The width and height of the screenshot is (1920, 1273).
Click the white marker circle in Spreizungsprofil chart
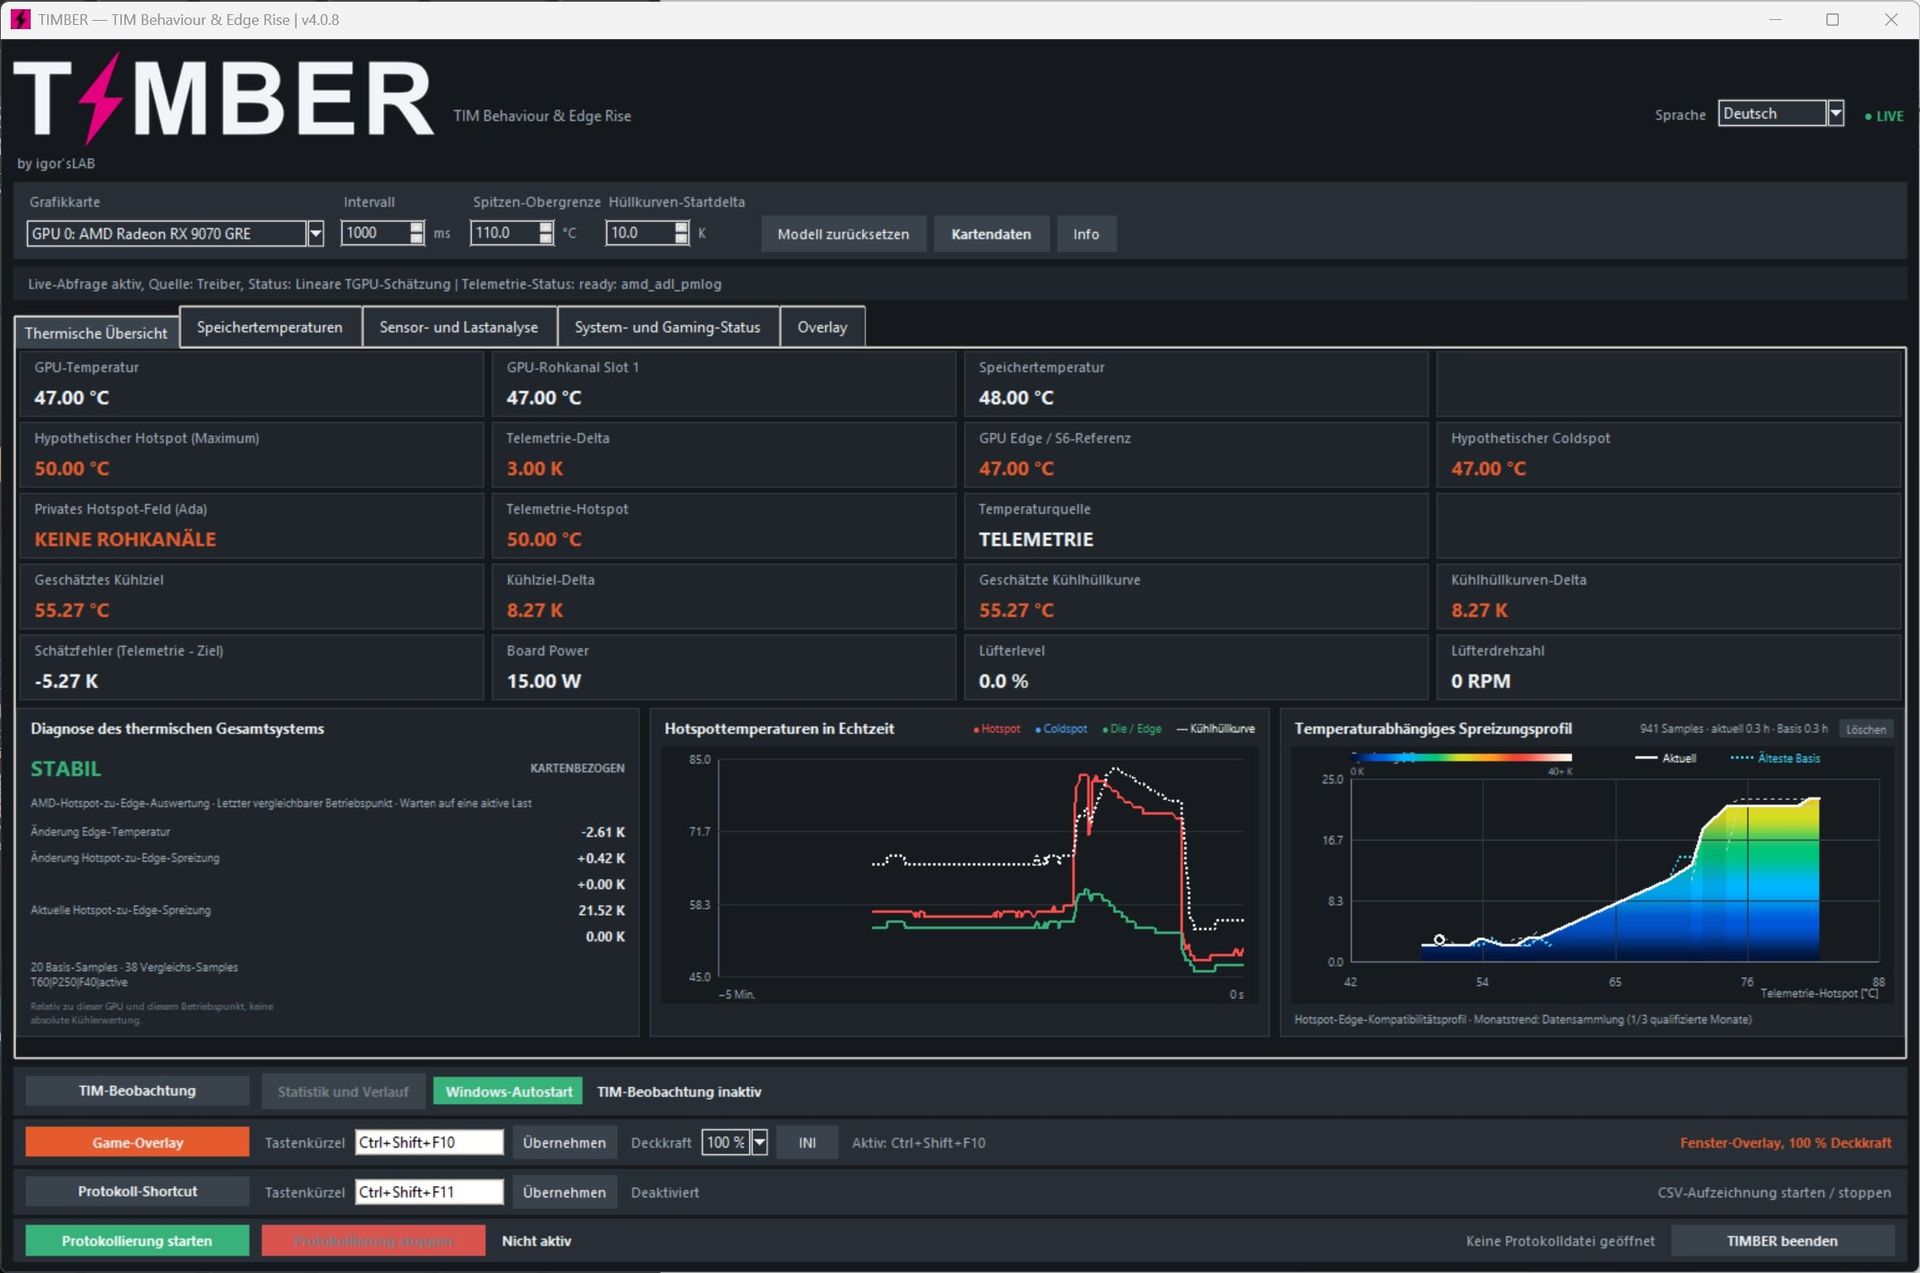1439,939
